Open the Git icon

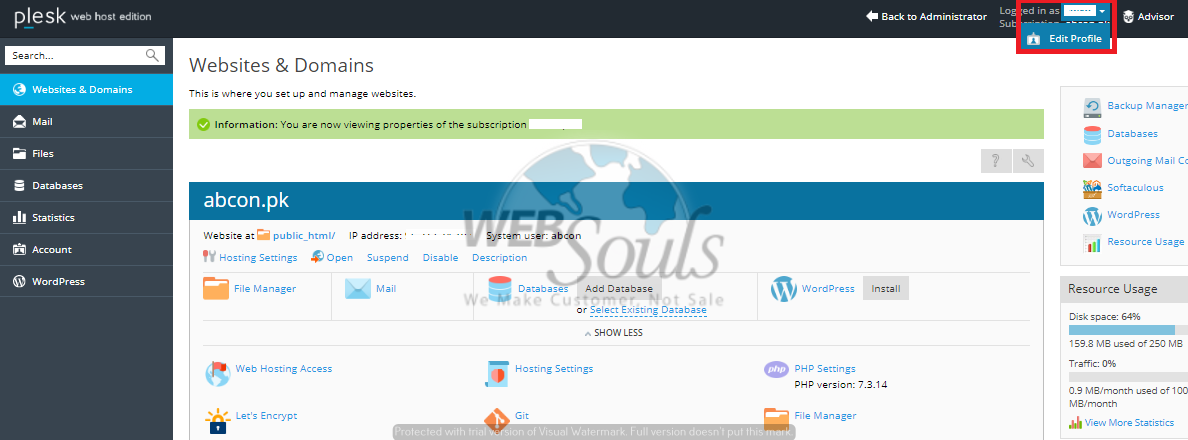[496, 420]
